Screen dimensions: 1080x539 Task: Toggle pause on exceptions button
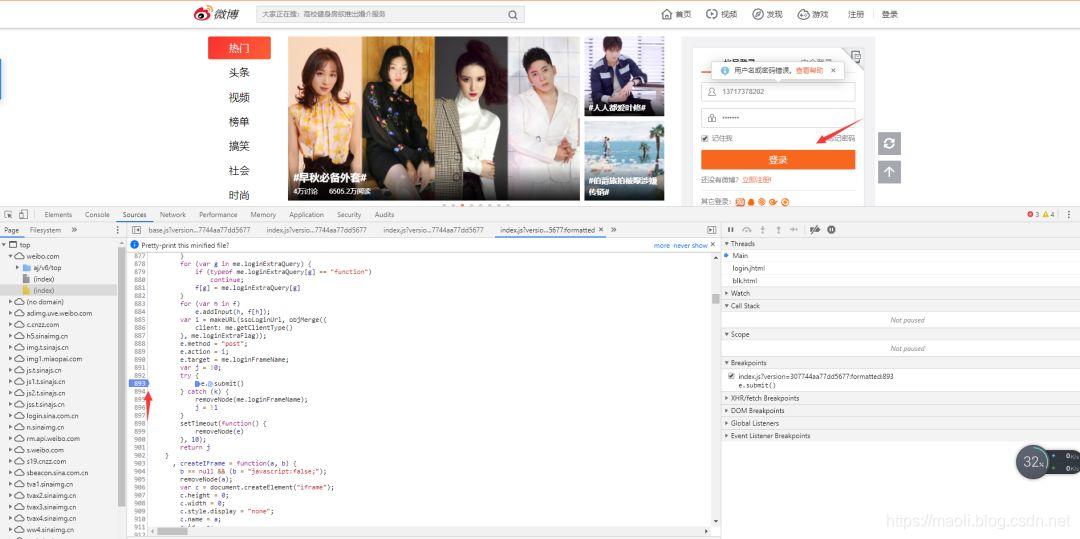831,229
